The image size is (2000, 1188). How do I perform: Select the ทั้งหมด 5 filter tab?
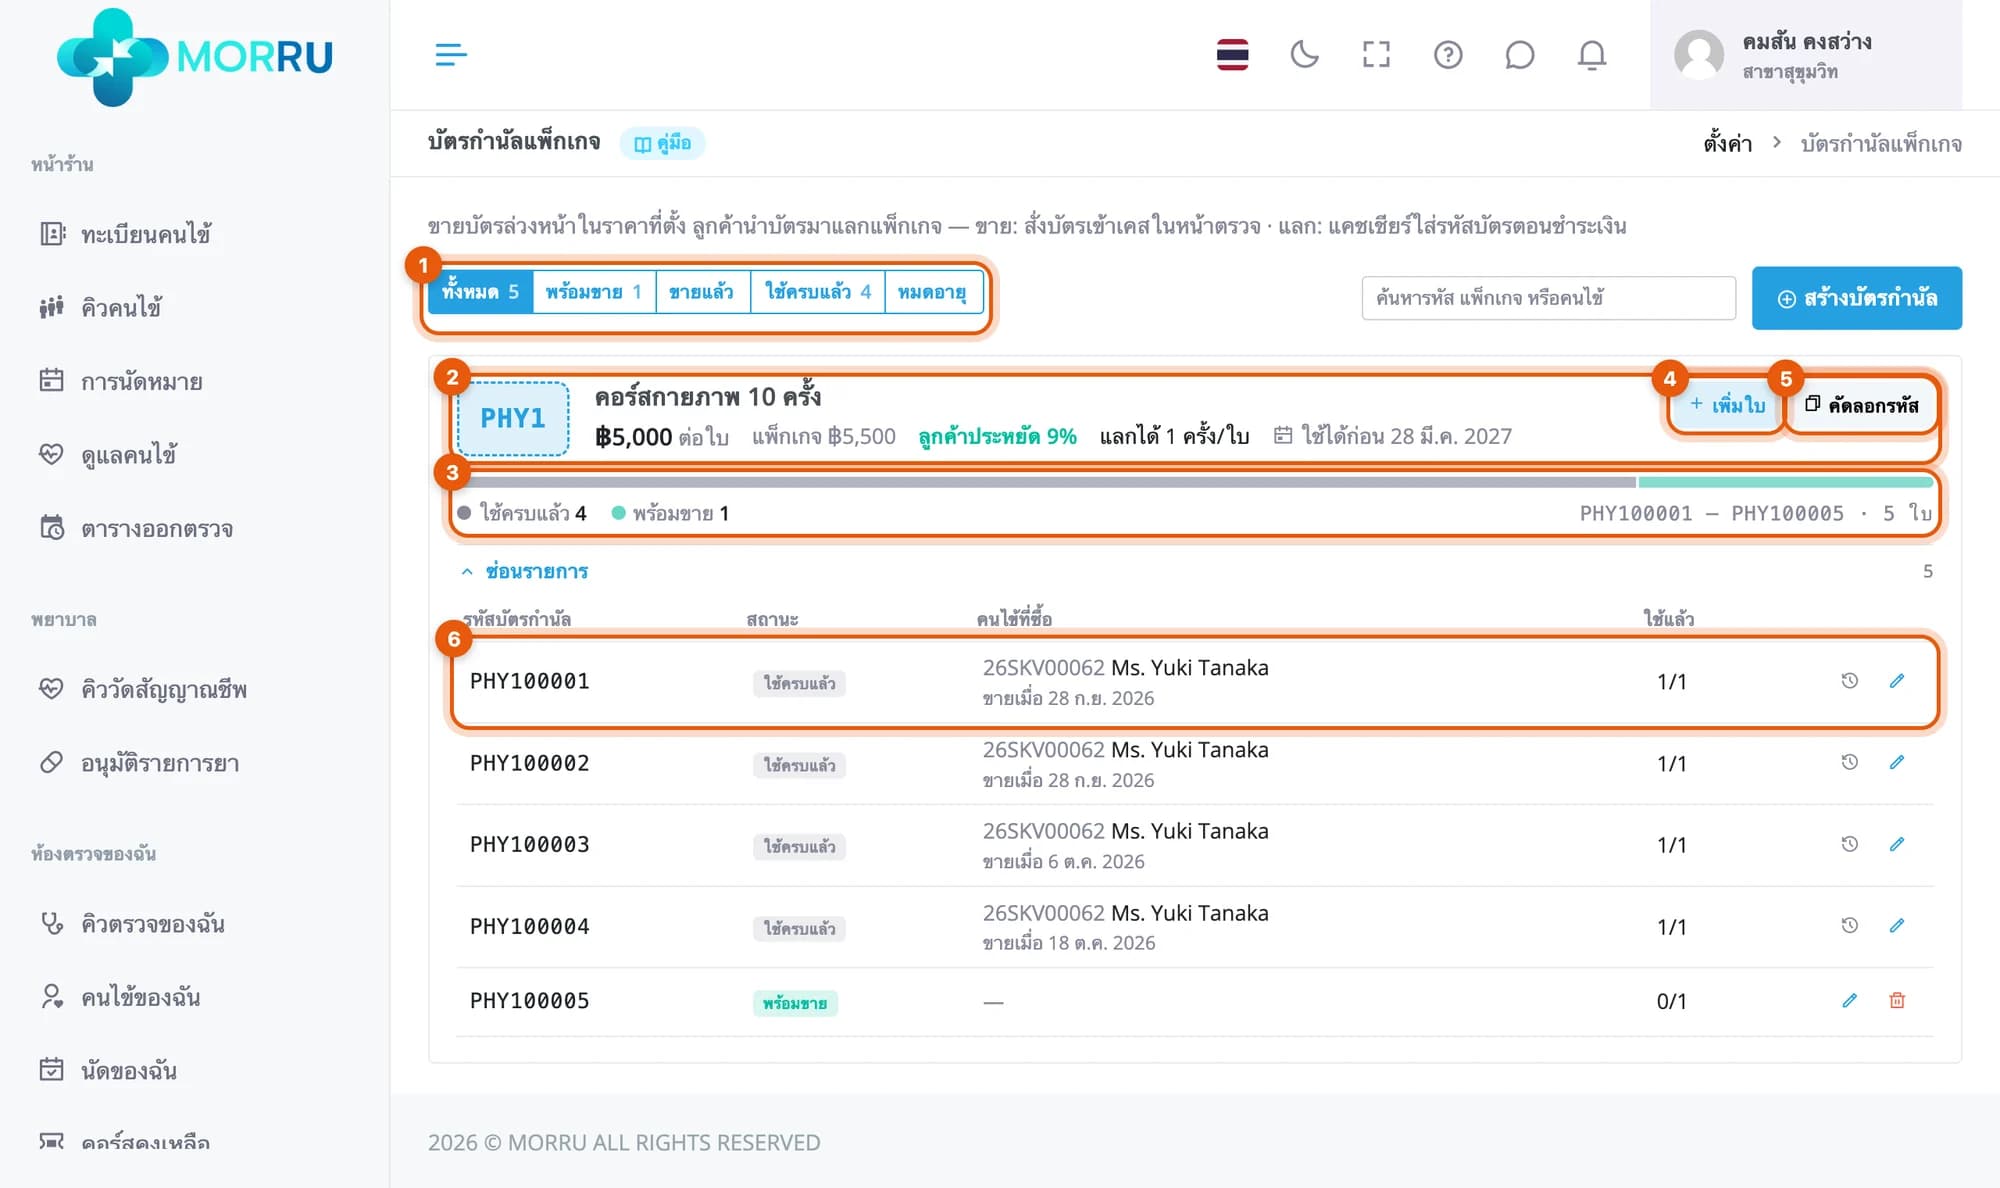click(481, 292)
